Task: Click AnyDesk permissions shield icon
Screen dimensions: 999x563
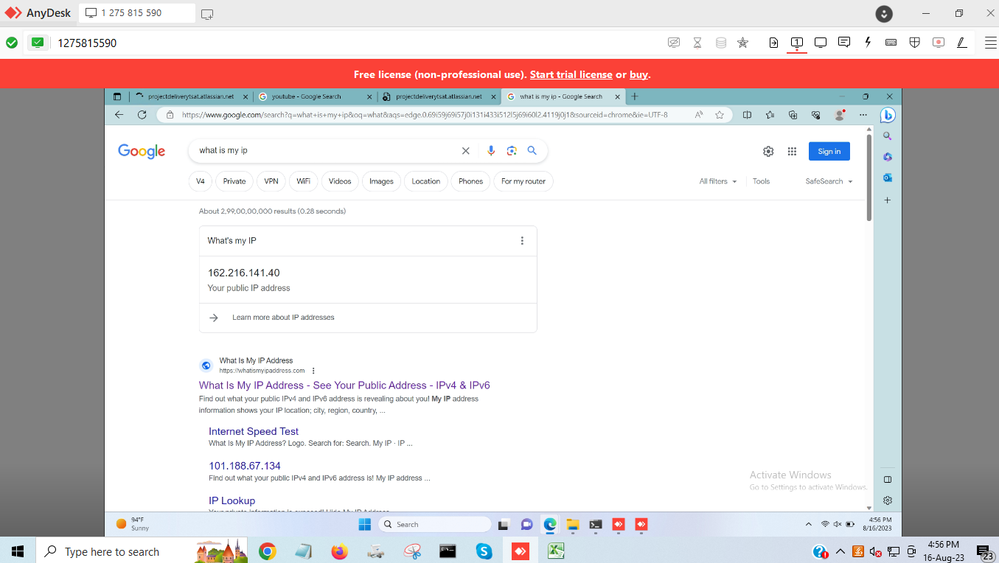Action: point(914,43)
